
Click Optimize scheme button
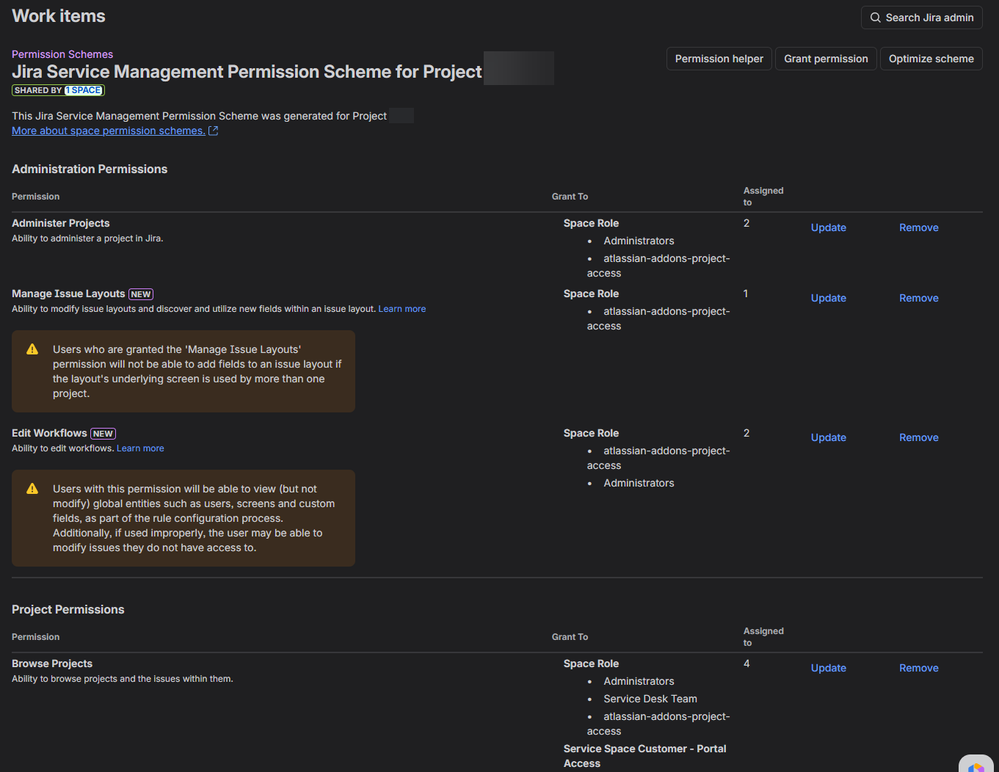[x=931, y=59]
